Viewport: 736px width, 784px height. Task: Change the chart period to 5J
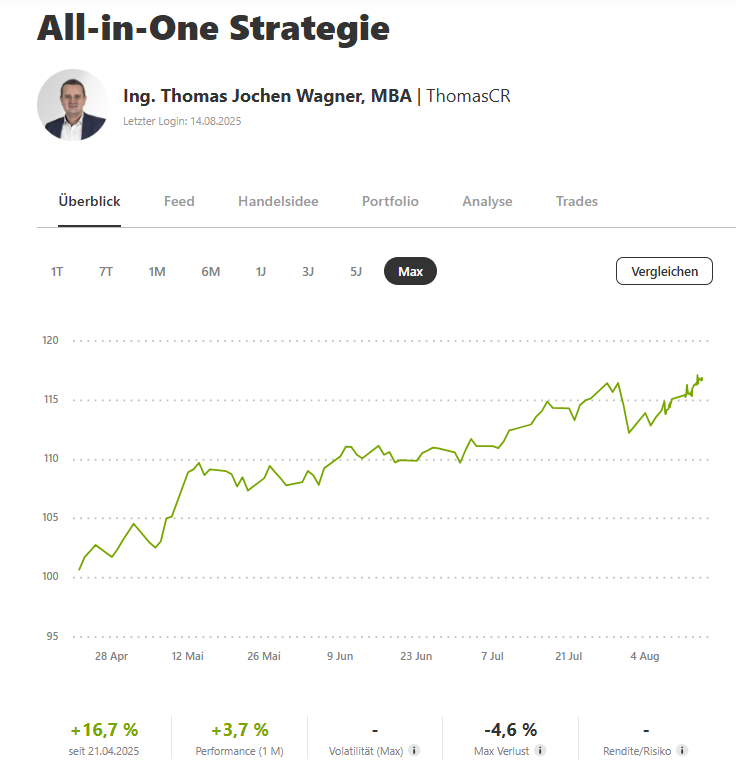[356, 271]
